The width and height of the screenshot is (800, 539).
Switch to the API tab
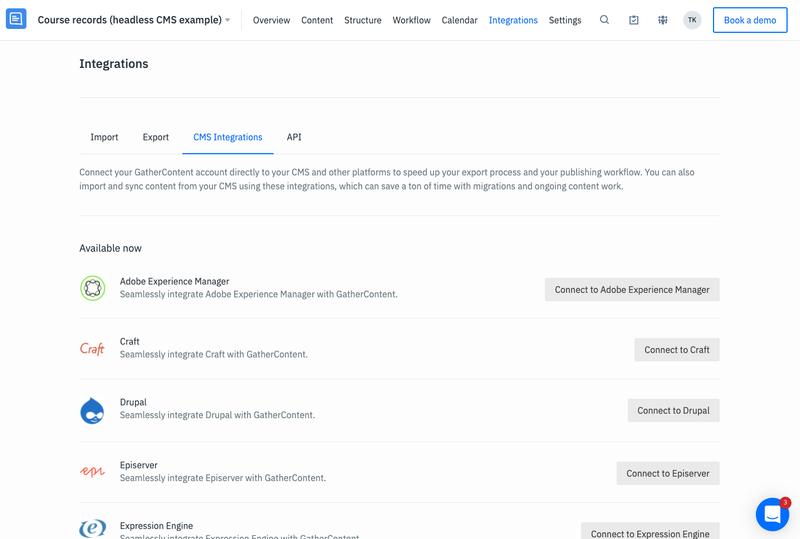(294, 137)
